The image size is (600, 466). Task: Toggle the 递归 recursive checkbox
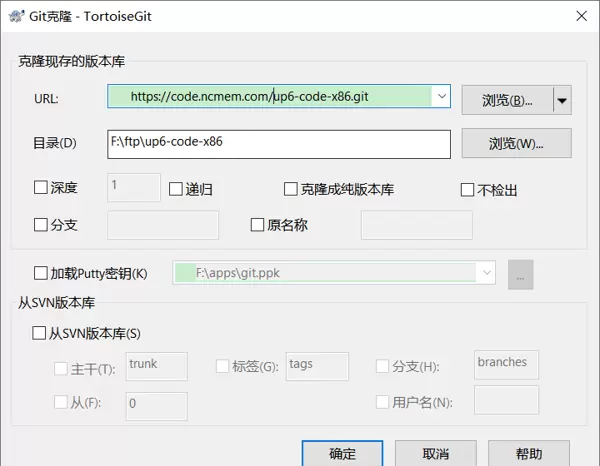176,189
